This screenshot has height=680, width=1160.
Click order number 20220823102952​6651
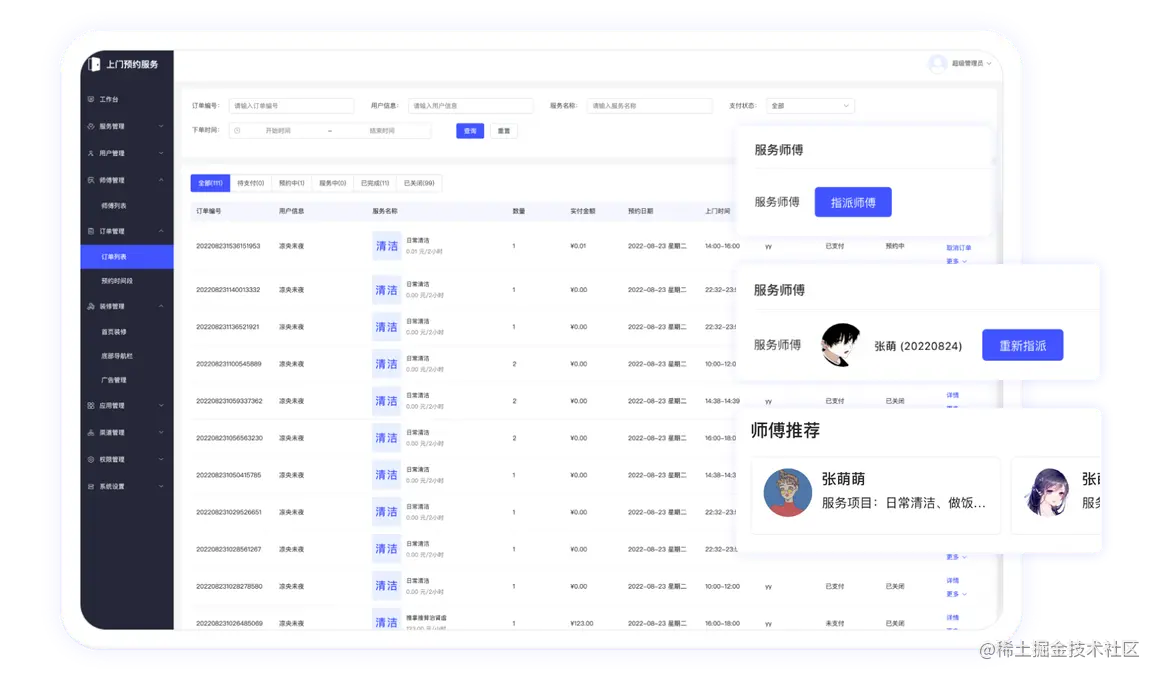[x=229, y=512]
